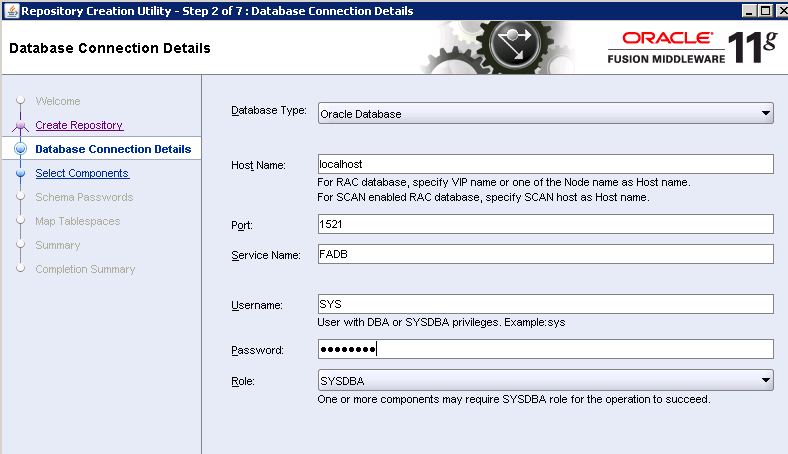Open the Create Repository link
The image size is (788, 454).
click(79, 125)
